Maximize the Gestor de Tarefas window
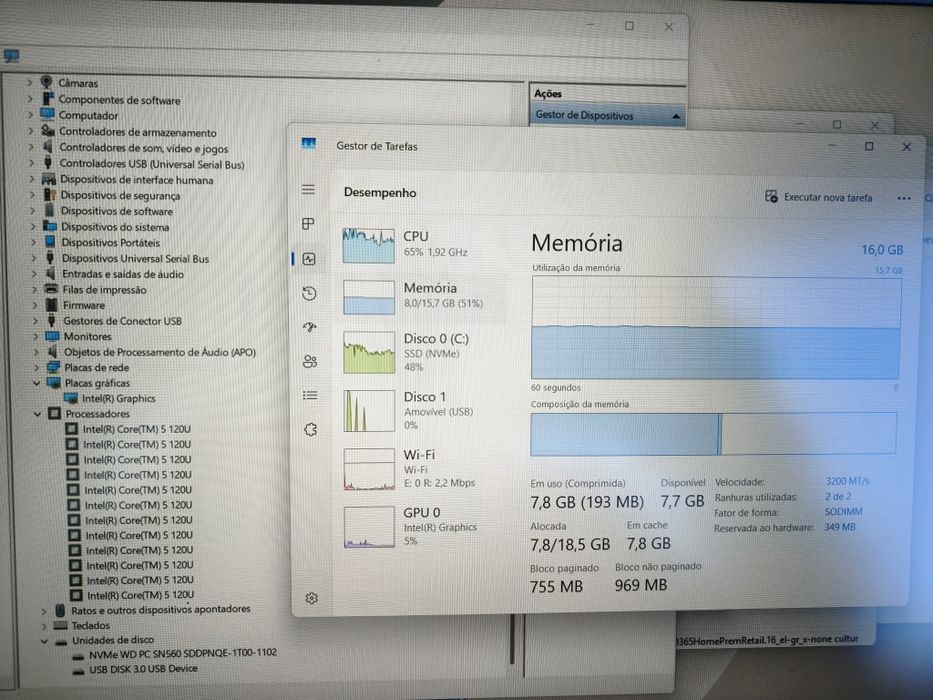This screenshot has width=933, height=700. [869, 146]
